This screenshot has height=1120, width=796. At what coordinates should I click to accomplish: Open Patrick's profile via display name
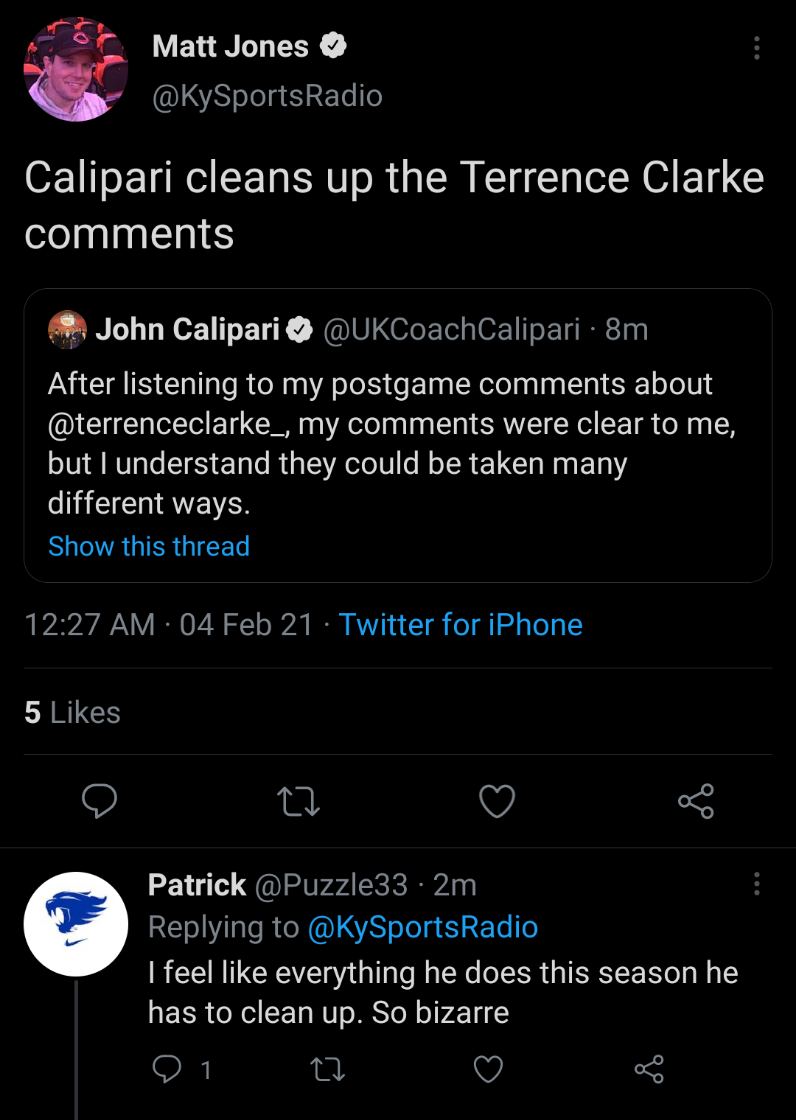pyautogui.click(x=197, y=885)
